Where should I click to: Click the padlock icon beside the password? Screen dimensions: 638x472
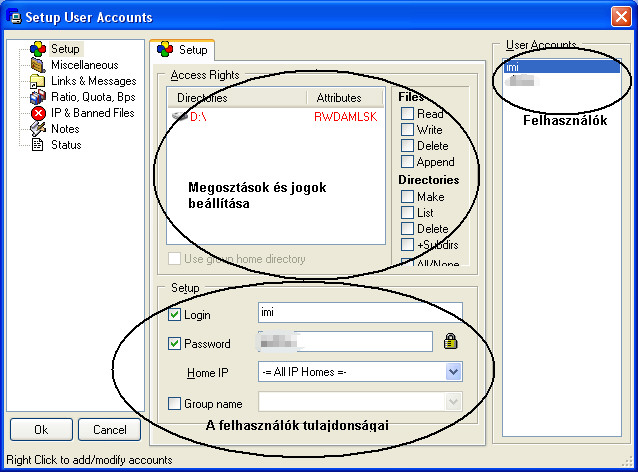tap(451, 342)
